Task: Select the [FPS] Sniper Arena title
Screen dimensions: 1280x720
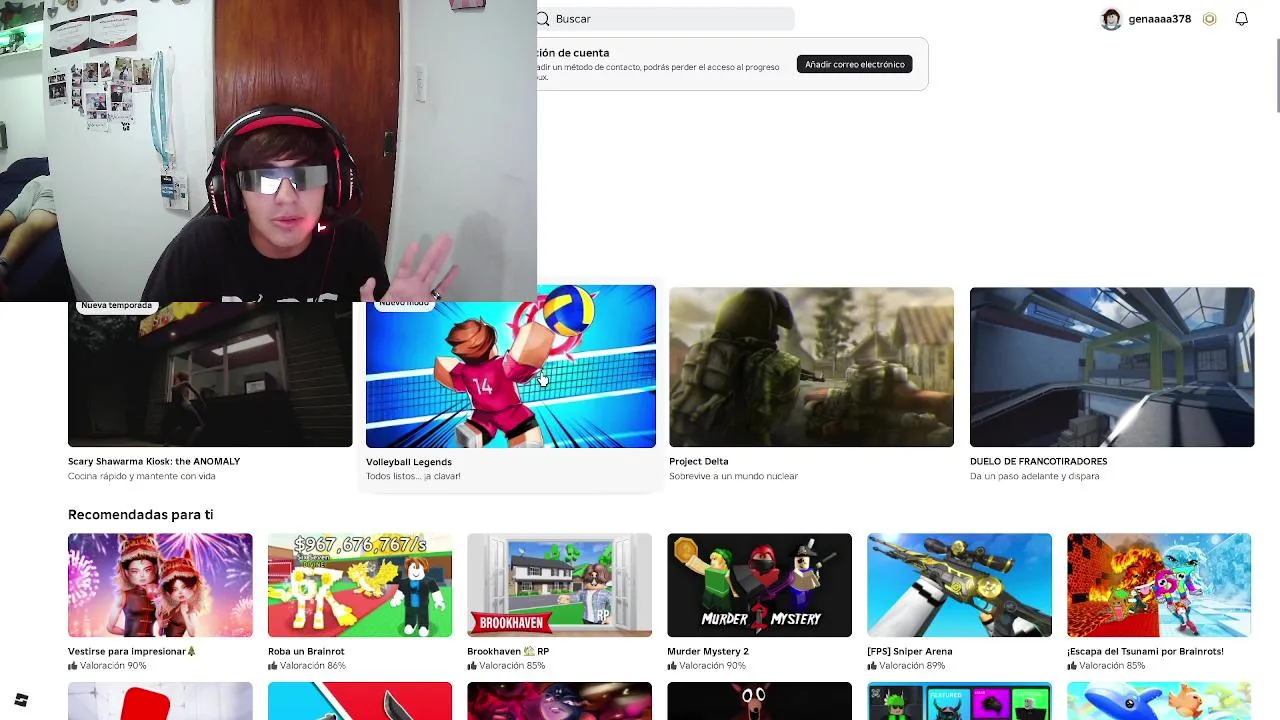Action: click(x=910, y=651)
